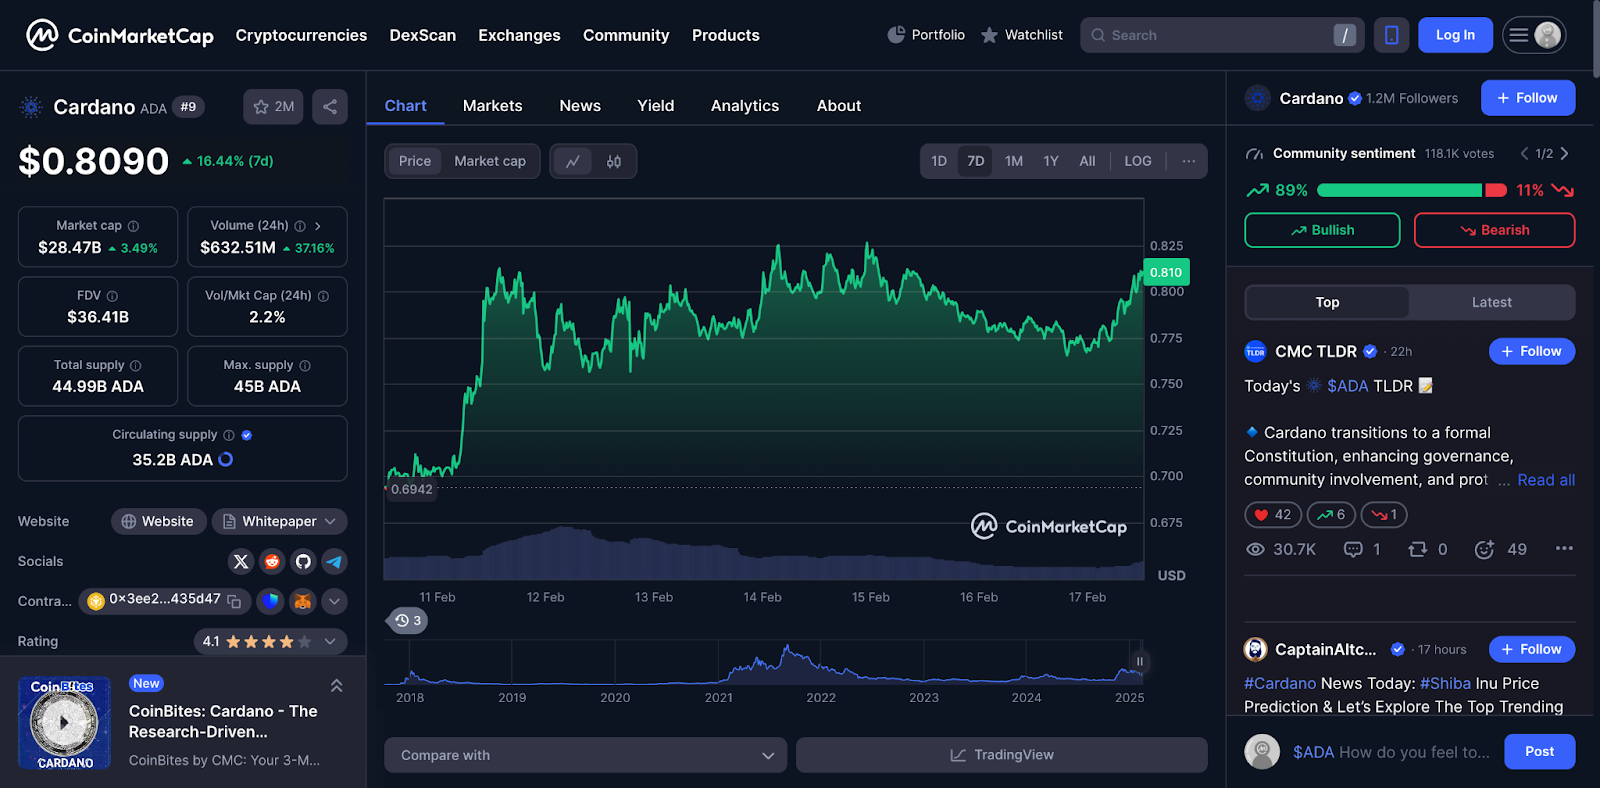Select Price chart mode
The width and height of the screenshot is (1600, 788).
pyautogui.click(x=415, y=161)
